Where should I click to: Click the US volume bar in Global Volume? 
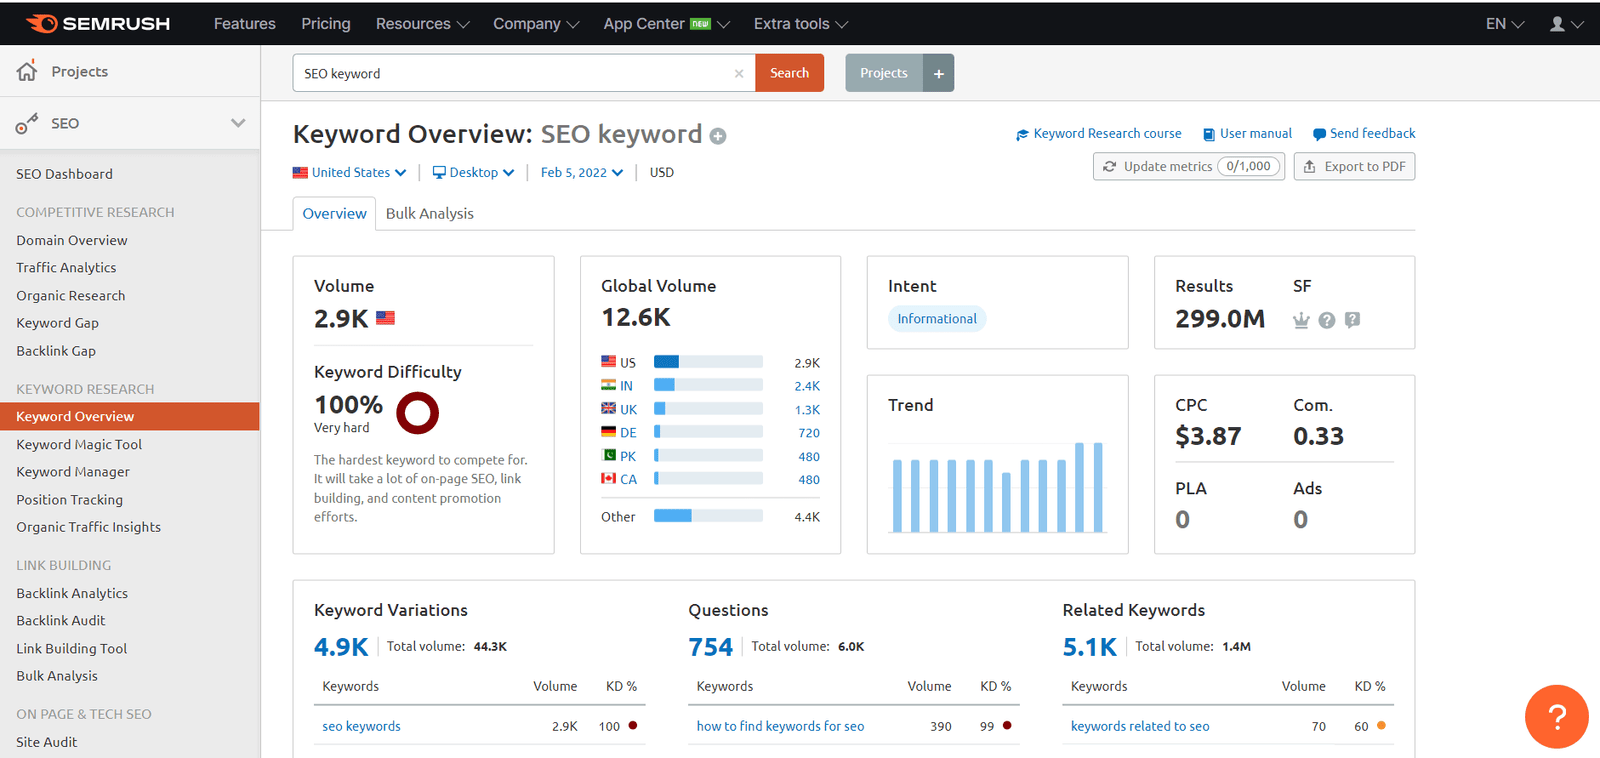coord(707,362)
